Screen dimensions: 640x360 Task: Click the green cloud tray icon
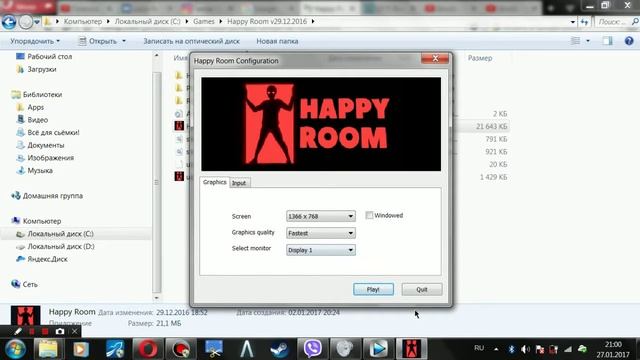[582, 349]
